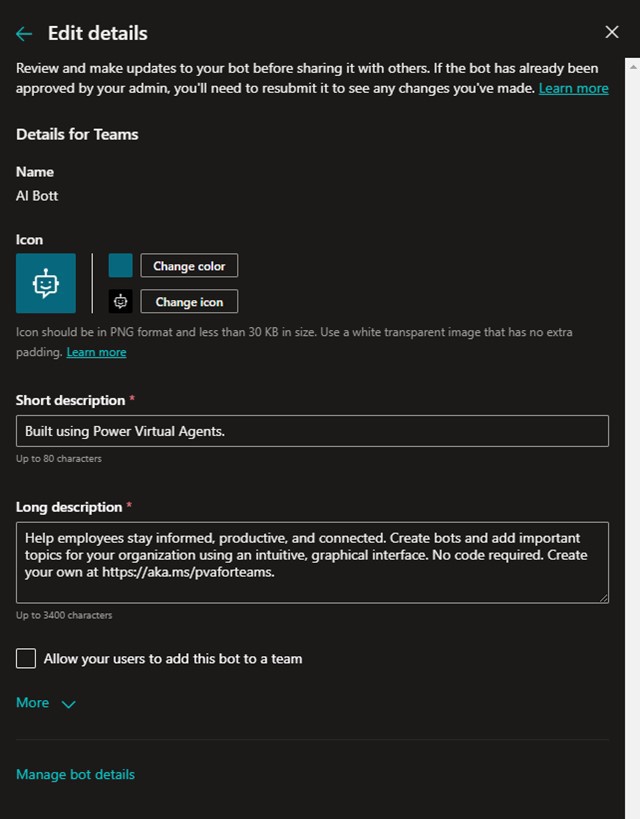Click into the Short description field
Image resolution: width=640 pixels, height=819 pixels.
pos(312,431)
